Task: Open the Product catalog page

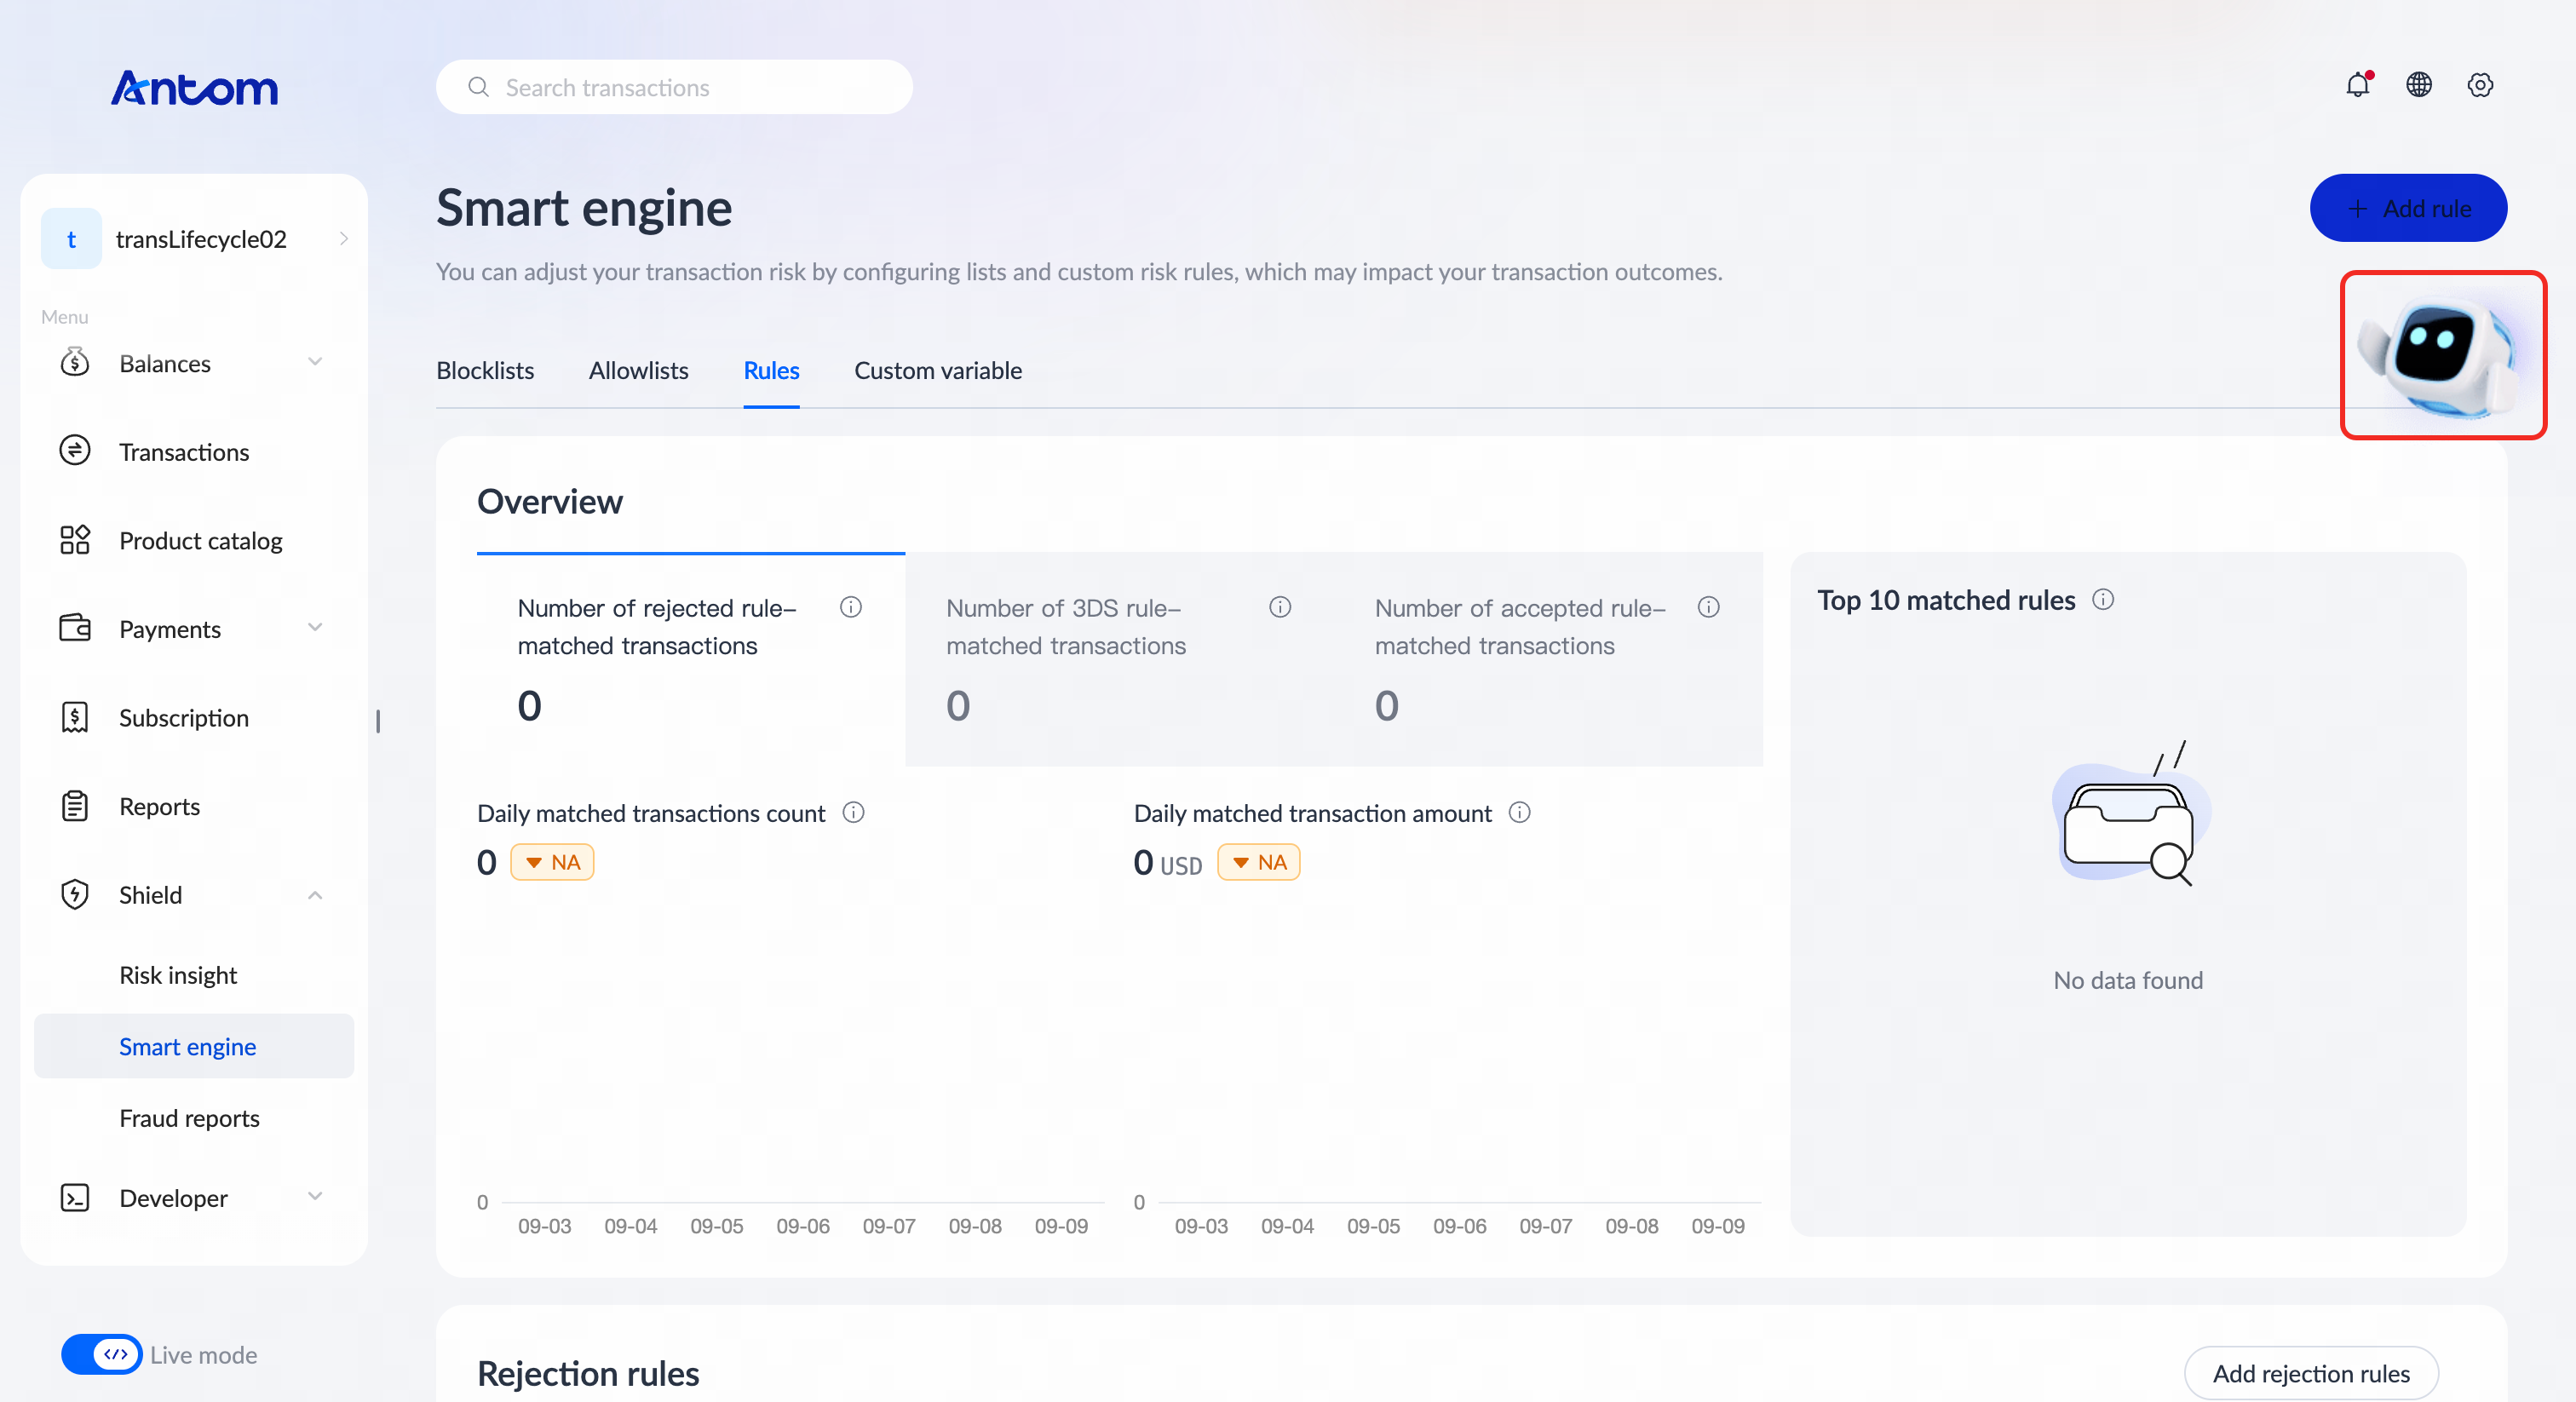Action: coord(201,541)
